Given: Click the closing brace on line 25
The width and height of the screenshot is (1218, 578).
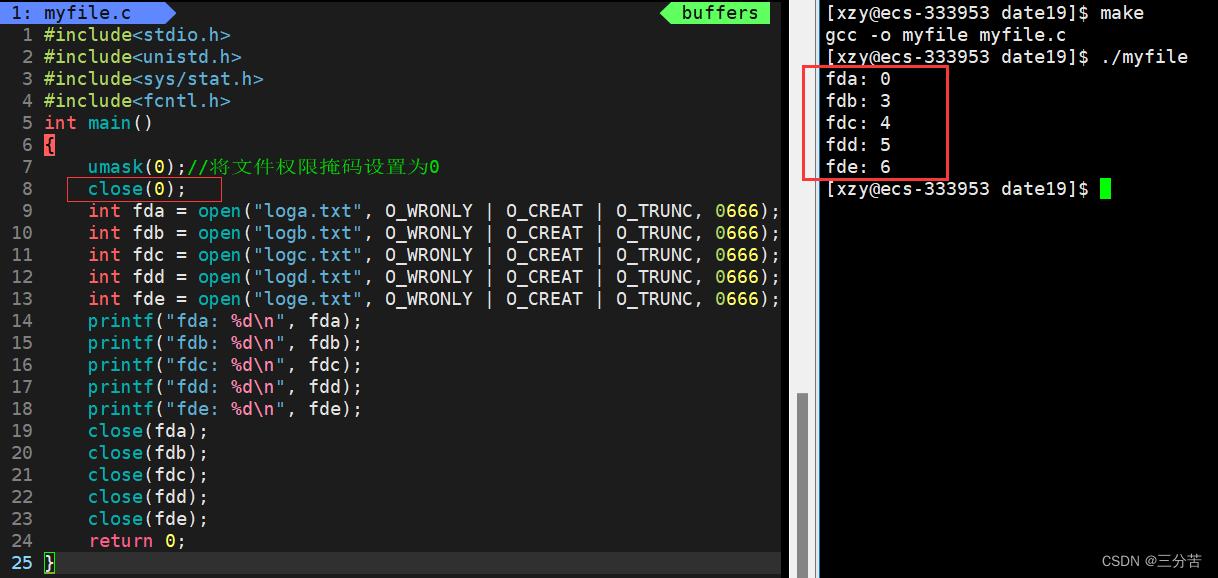Looking at the screenshot, I should coord(49,563).
